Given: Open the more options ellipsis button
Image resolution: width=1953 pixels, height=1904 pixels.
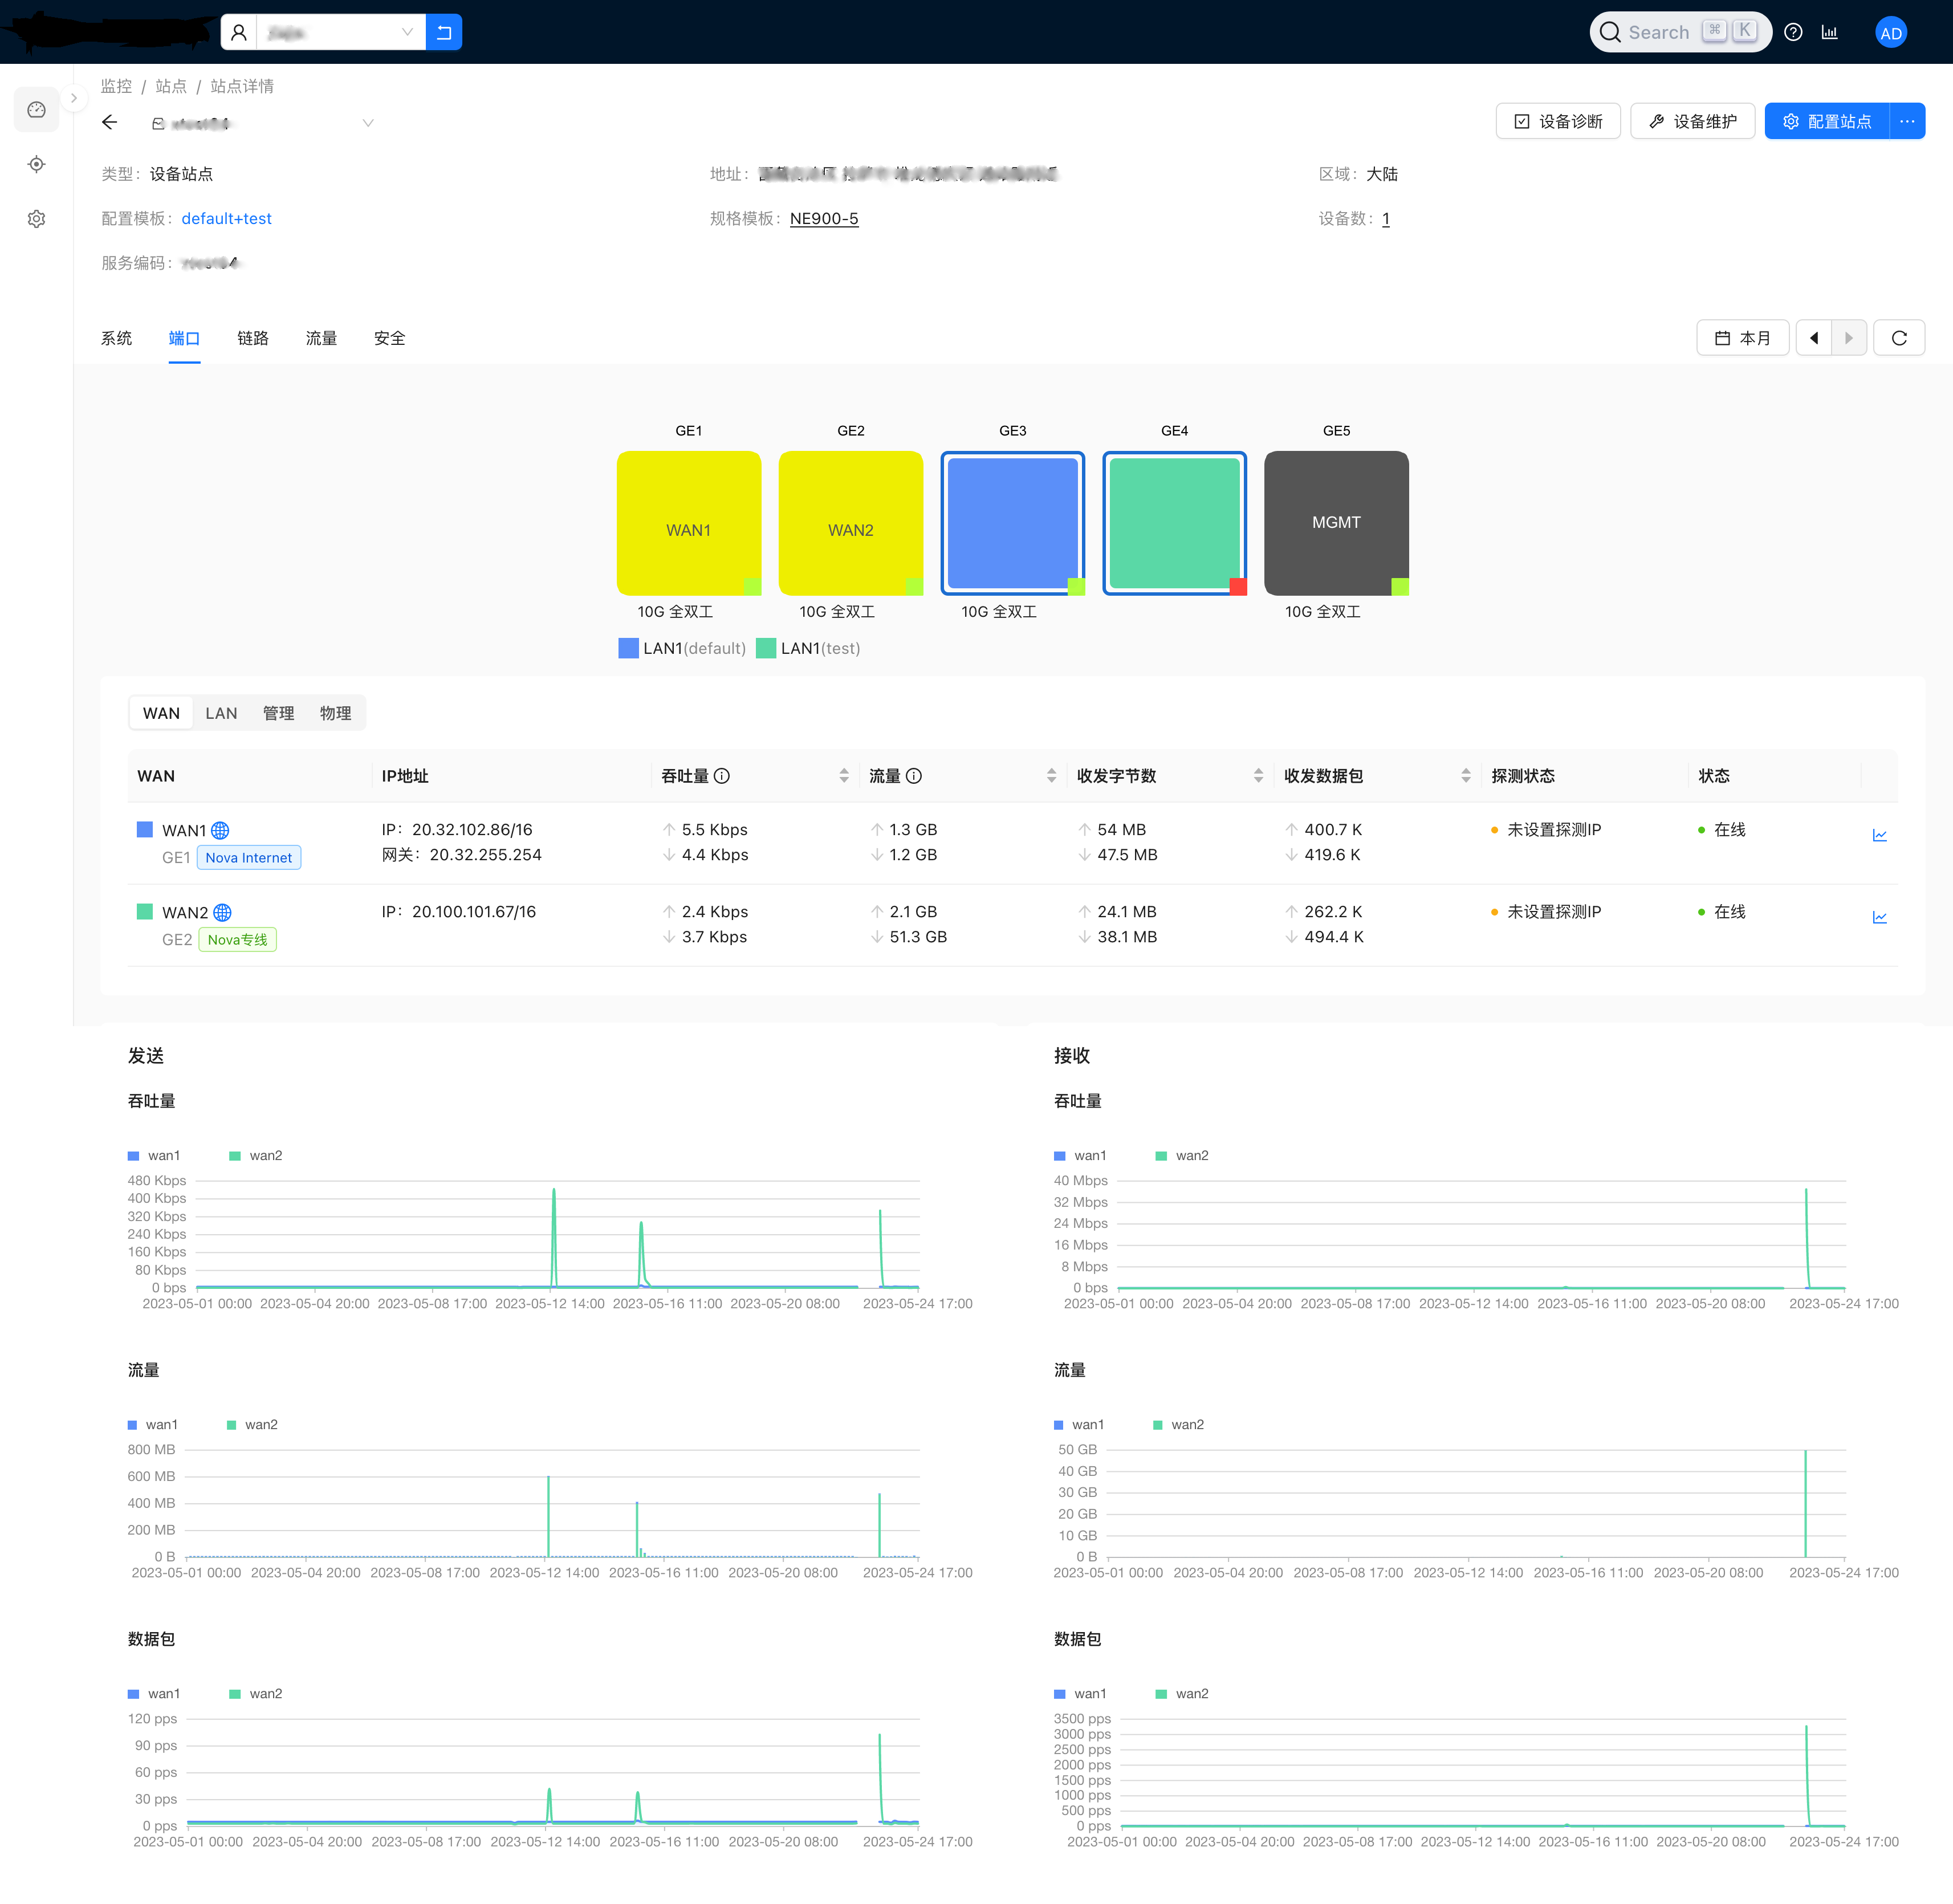Looking at the screenshot, I should [x=1907, y=121].
